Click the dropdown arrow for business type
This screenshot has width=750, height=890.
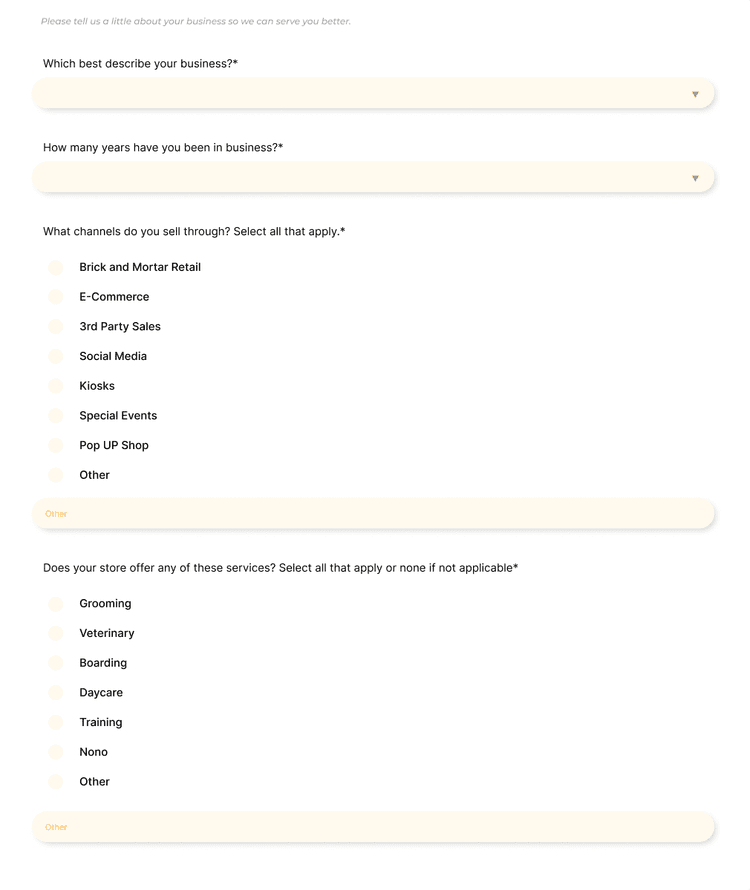tap(695, 93)
